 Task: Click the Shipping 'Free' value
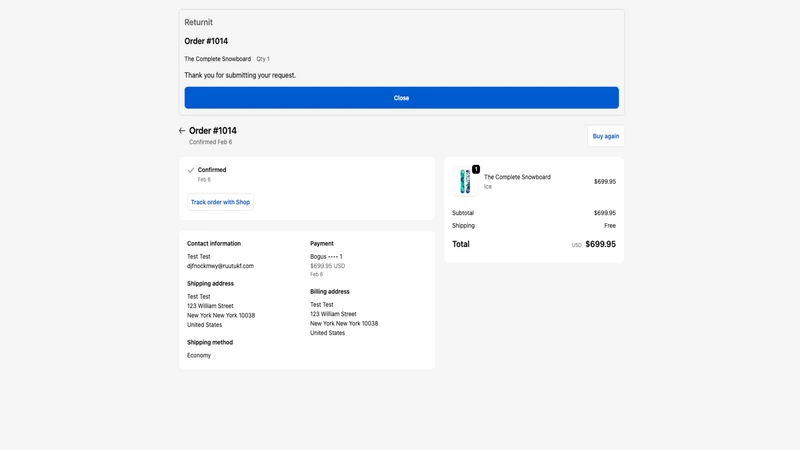tap(610, 226)
